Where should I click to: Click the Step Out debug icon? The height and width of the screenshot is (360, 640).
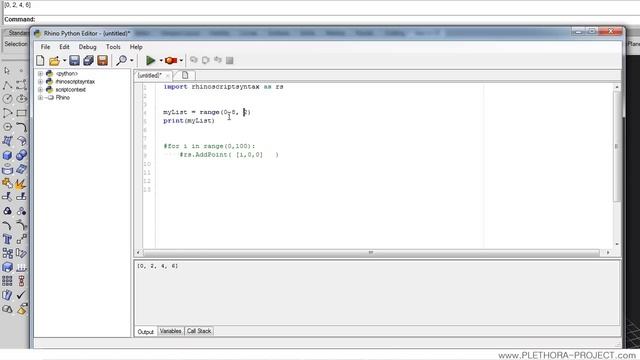218,60
